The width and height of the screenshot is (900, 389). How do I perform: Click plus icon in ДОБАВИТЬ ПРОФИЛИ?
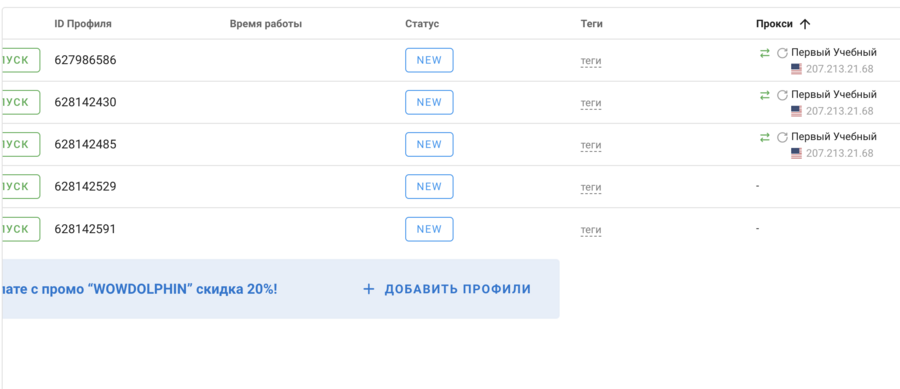coord(368,289)
